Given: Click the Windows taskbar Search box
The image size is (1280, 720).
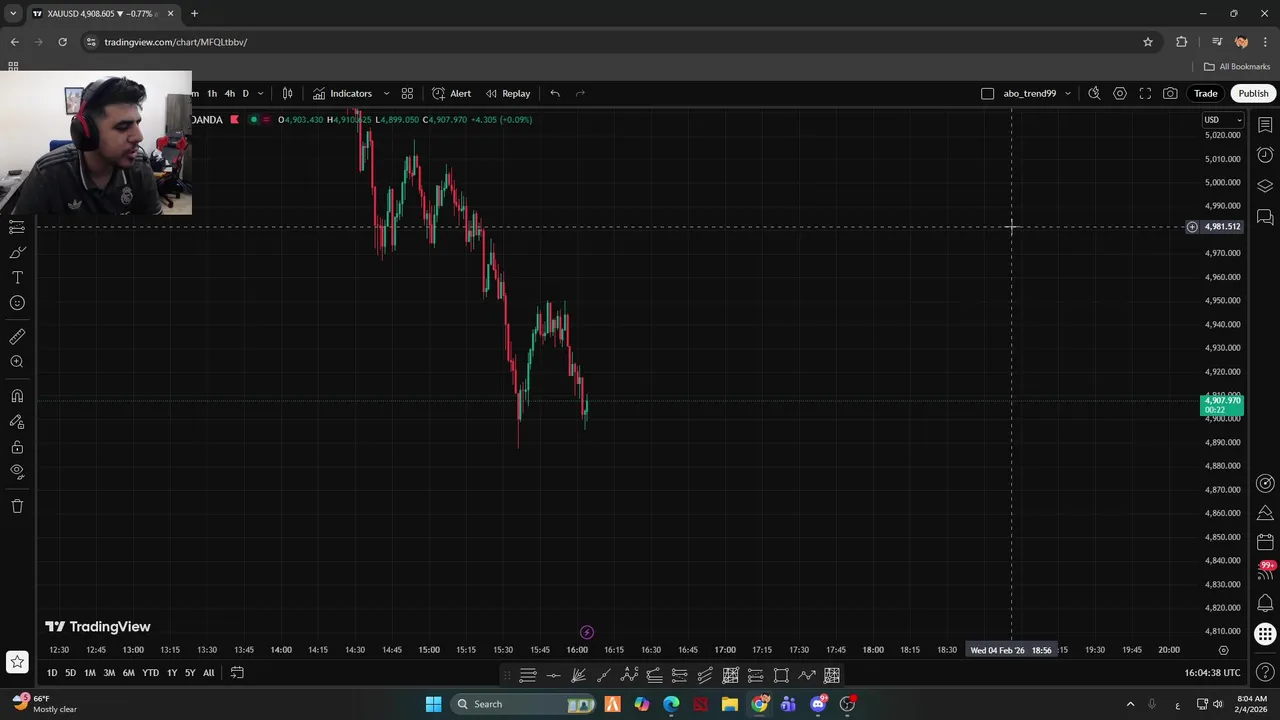Looking at the screenshot, I should click(x=524, y=704).
